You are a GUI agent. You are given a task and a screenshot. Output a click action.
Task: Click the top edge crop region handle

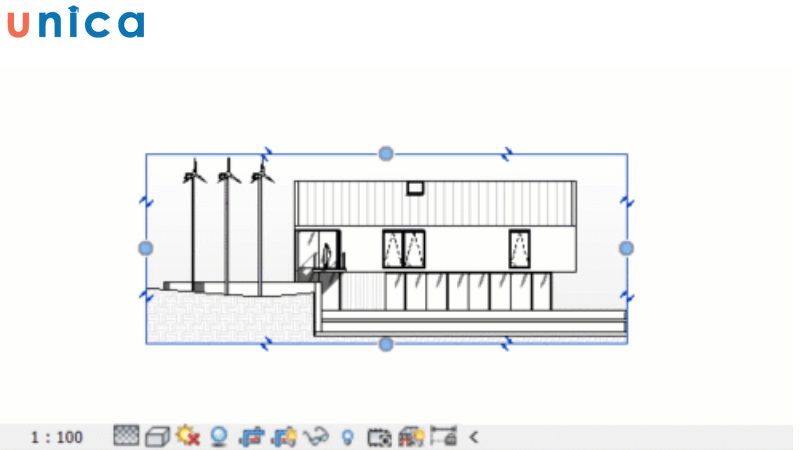(x=386, y=154)
